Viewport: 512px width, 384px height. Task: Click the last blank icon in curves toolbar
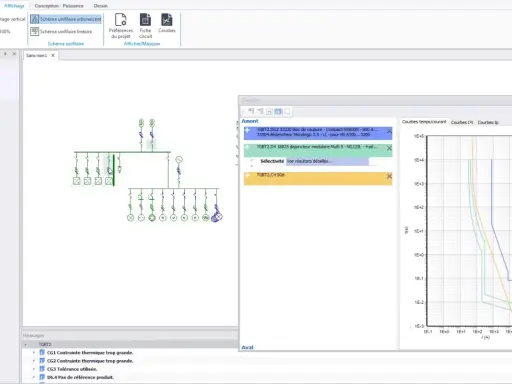[x=287, y=111]
